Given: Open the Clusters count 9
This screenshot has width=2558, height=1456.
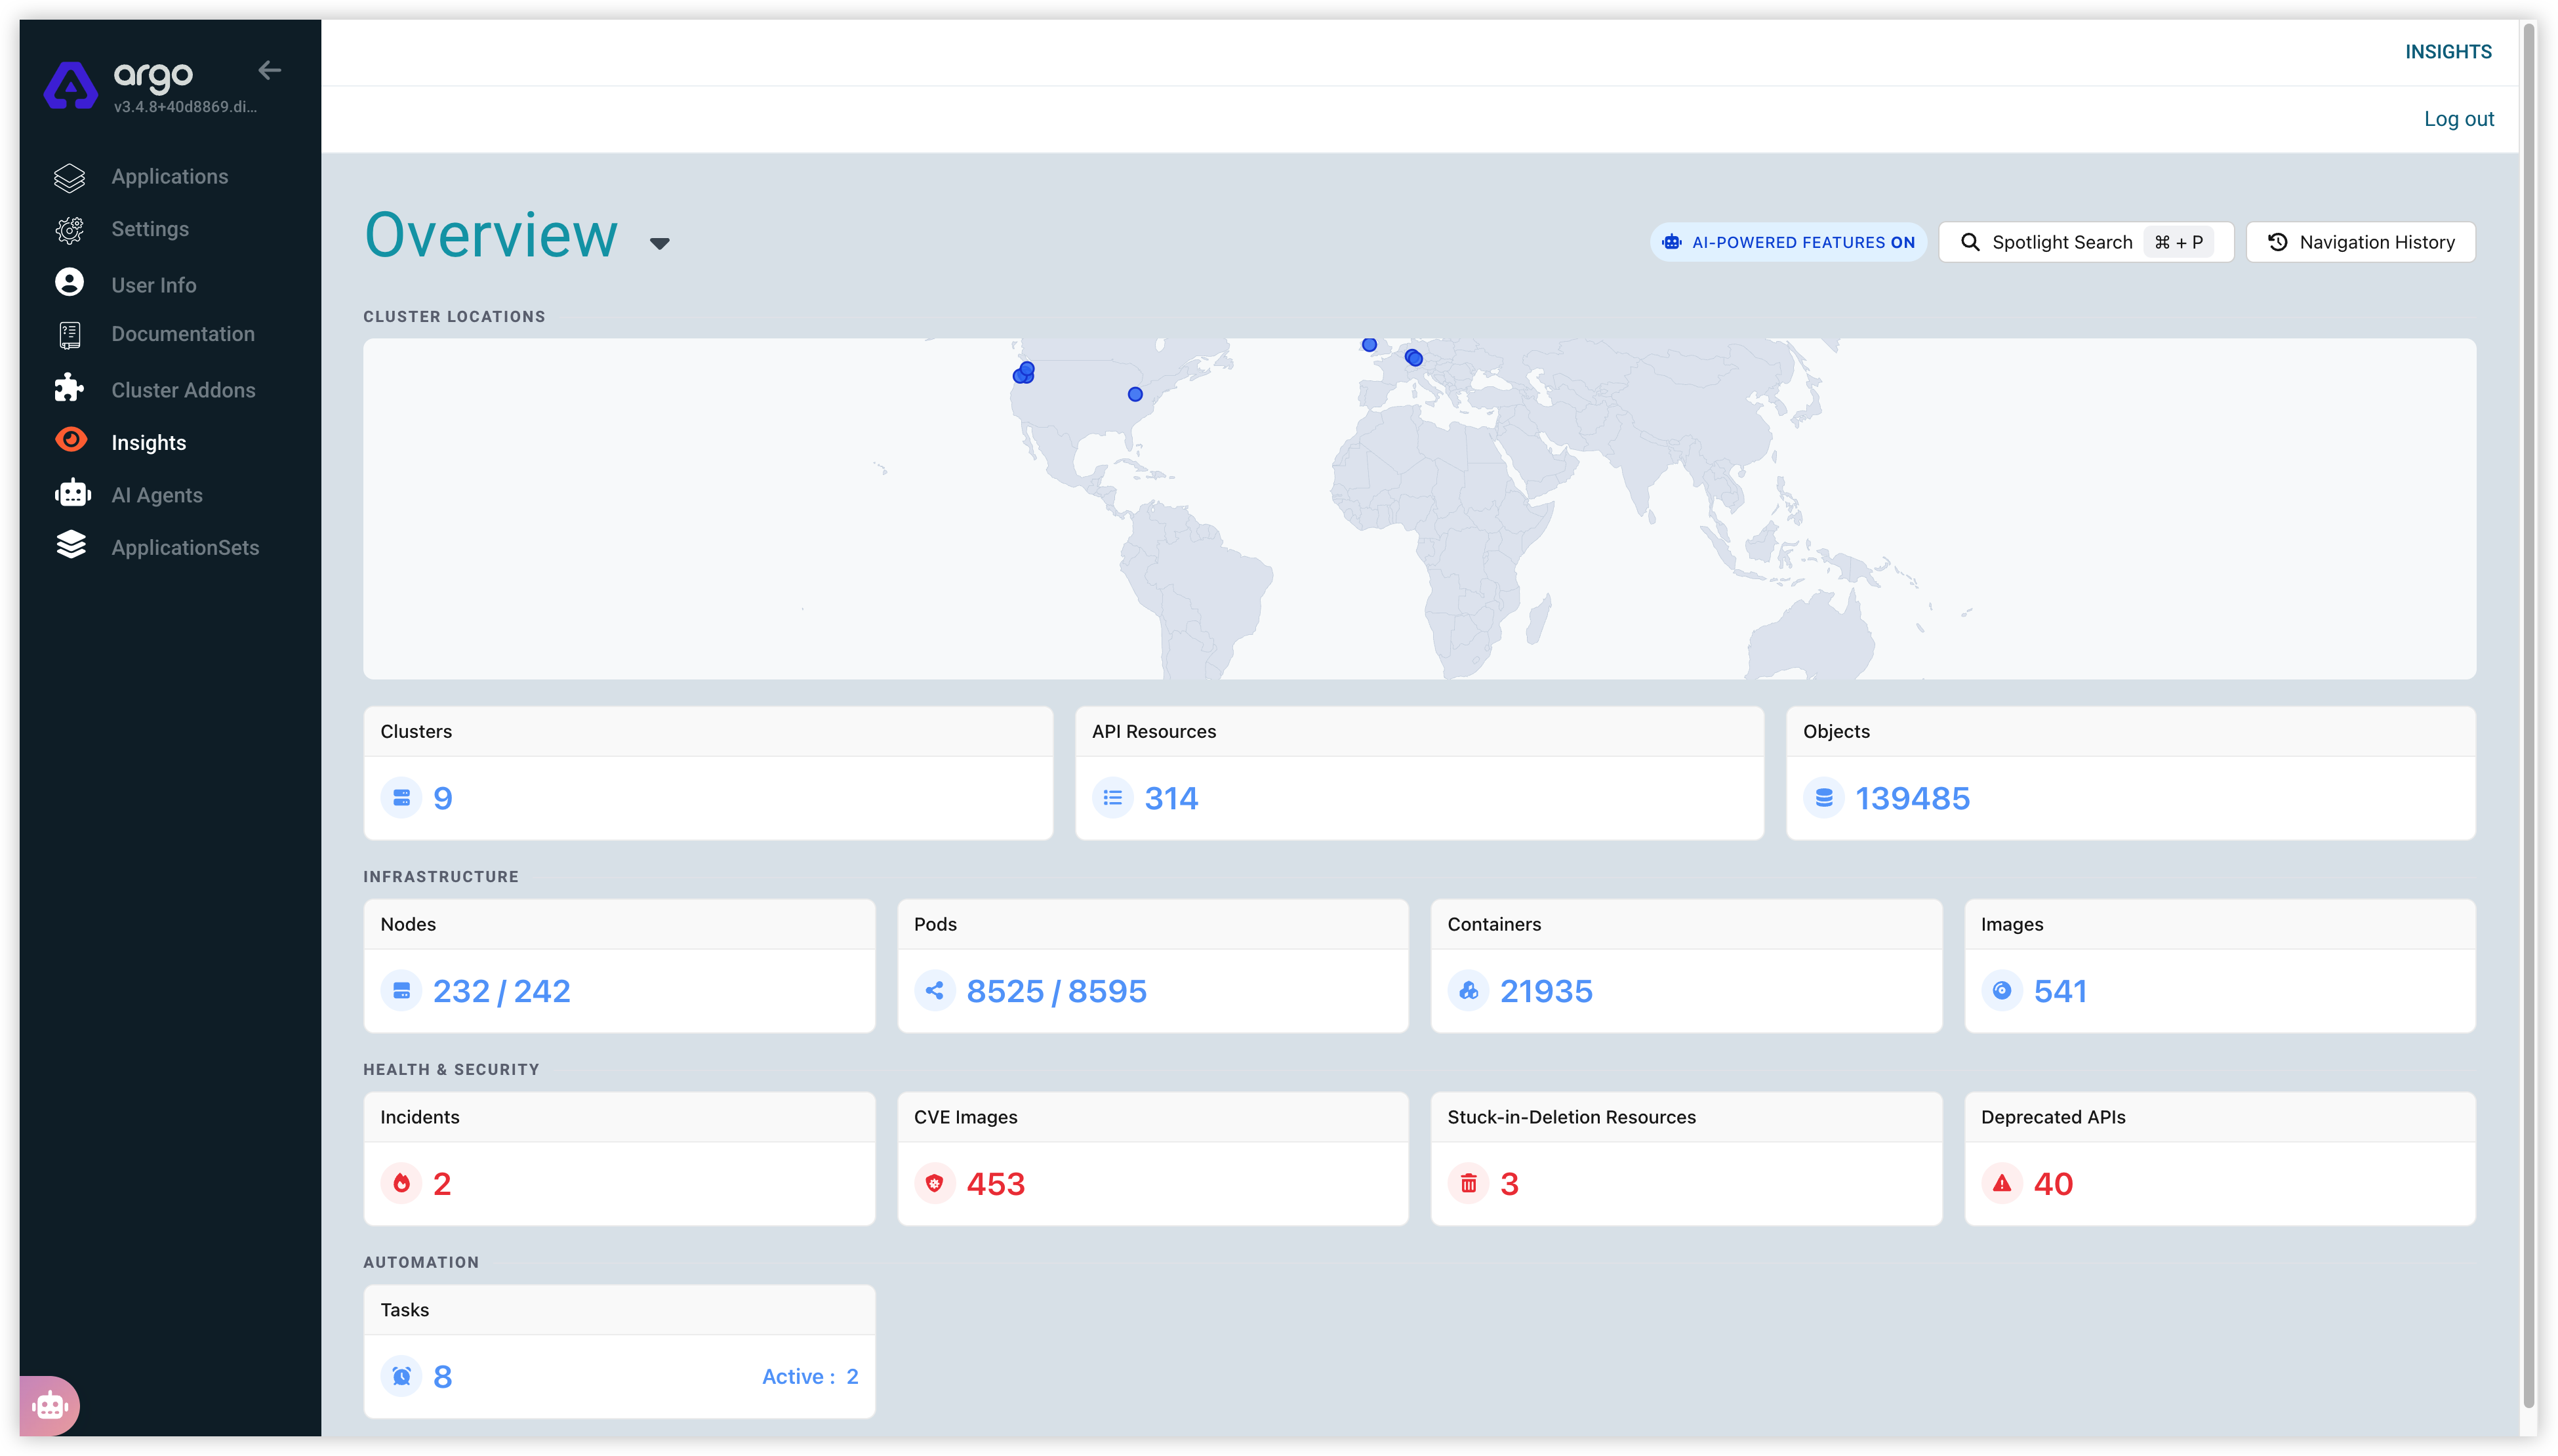Looking at the screenshot, I should 442,798.
